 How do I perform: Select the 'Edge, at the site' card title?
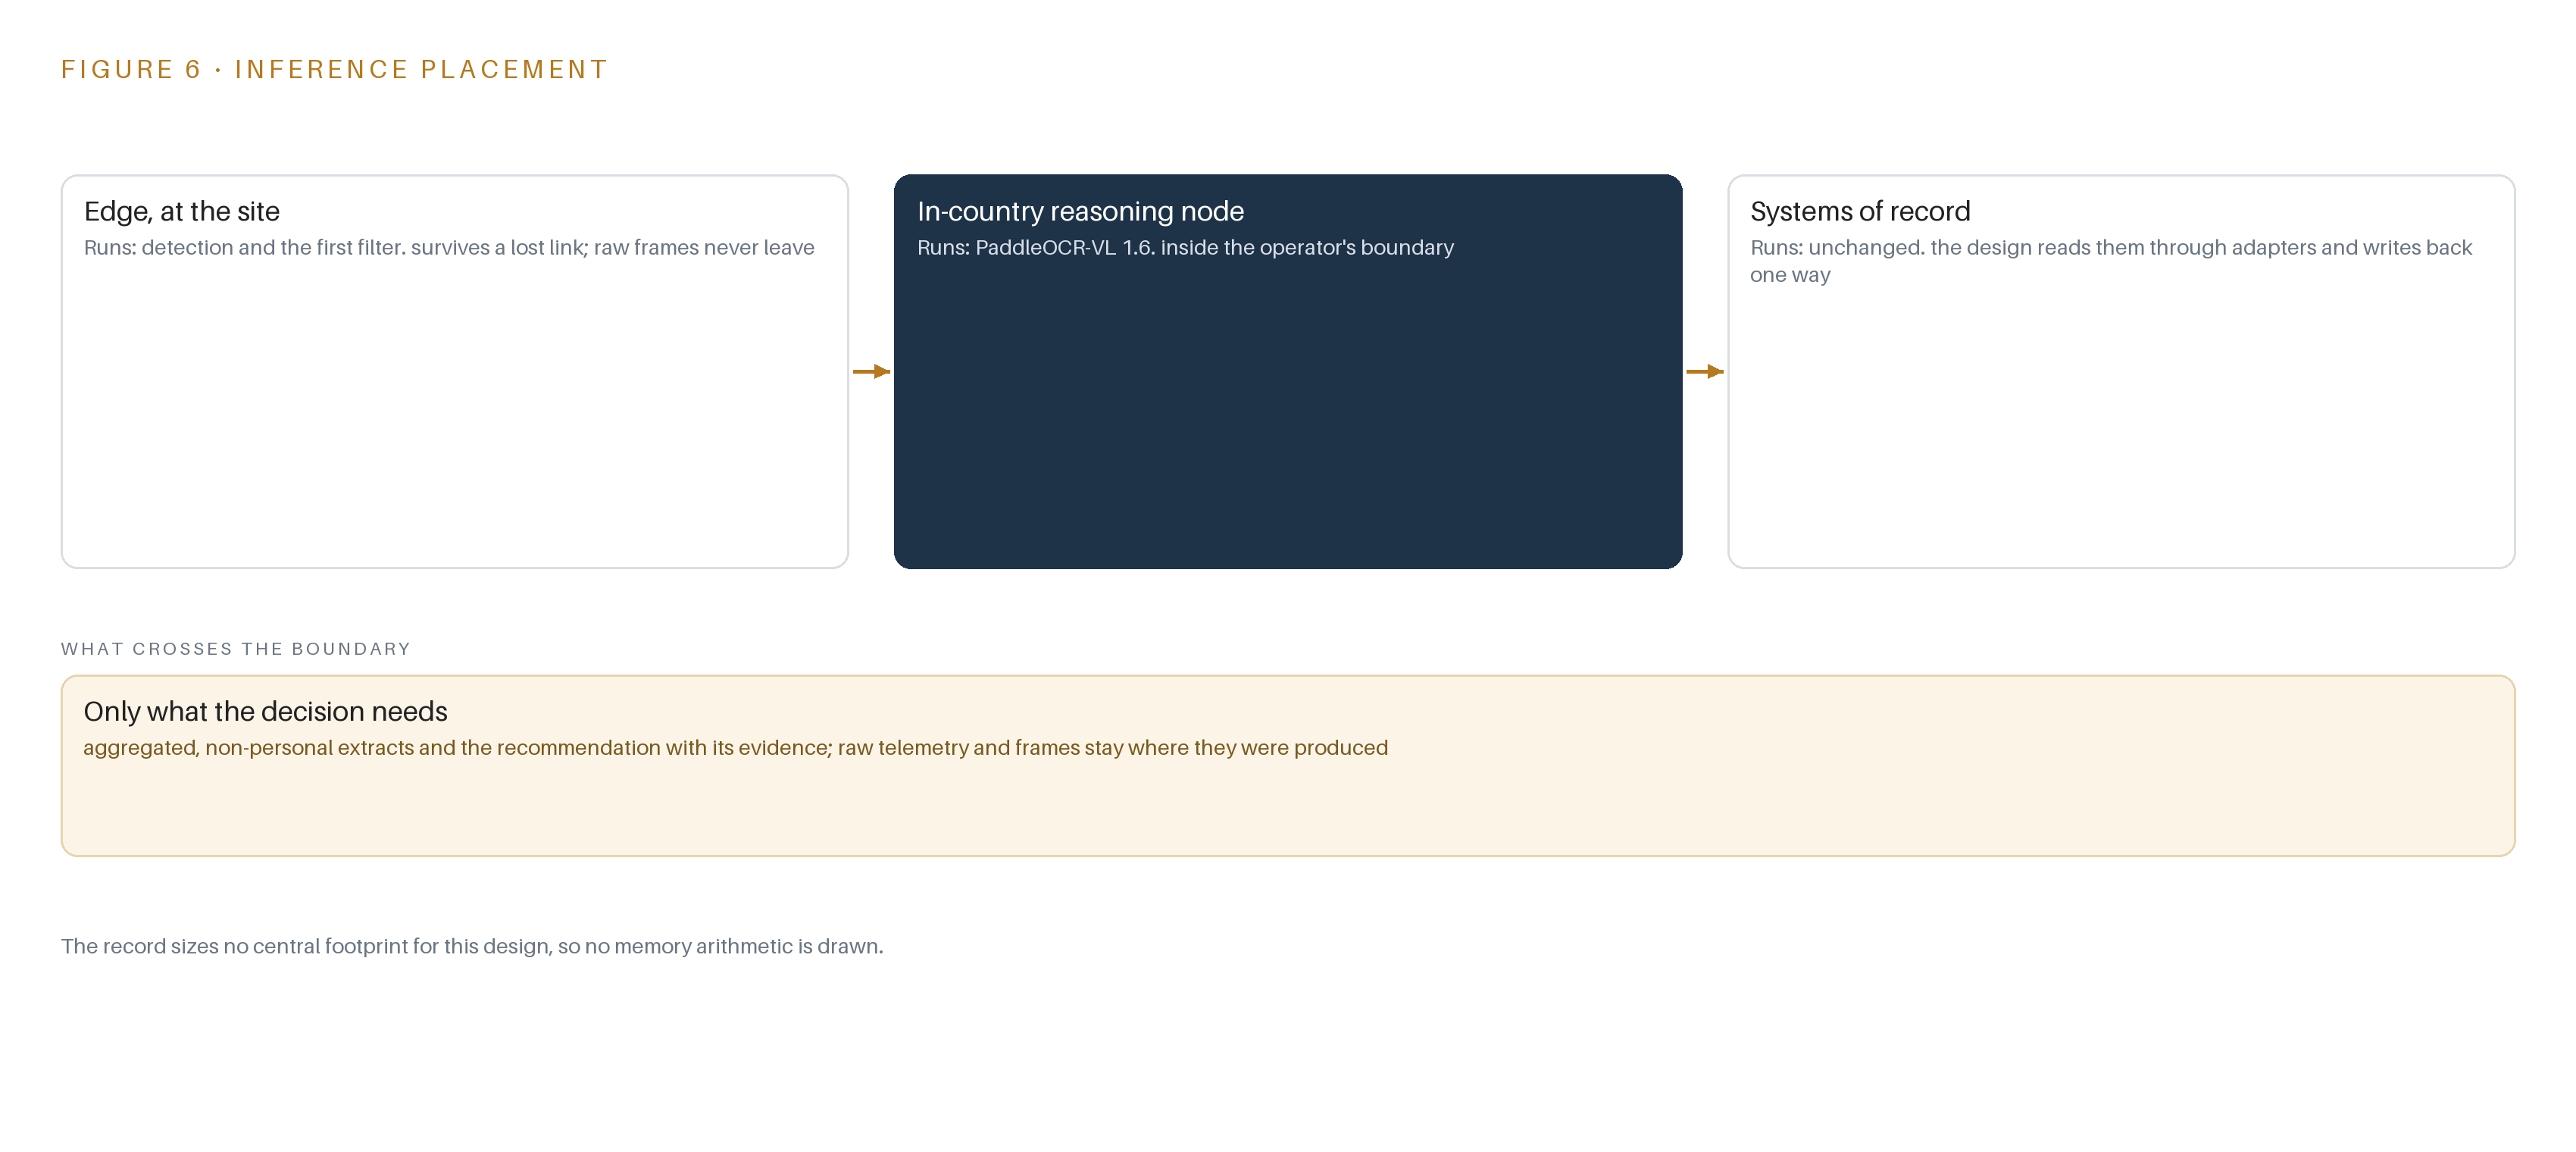[x=182, y=211]
